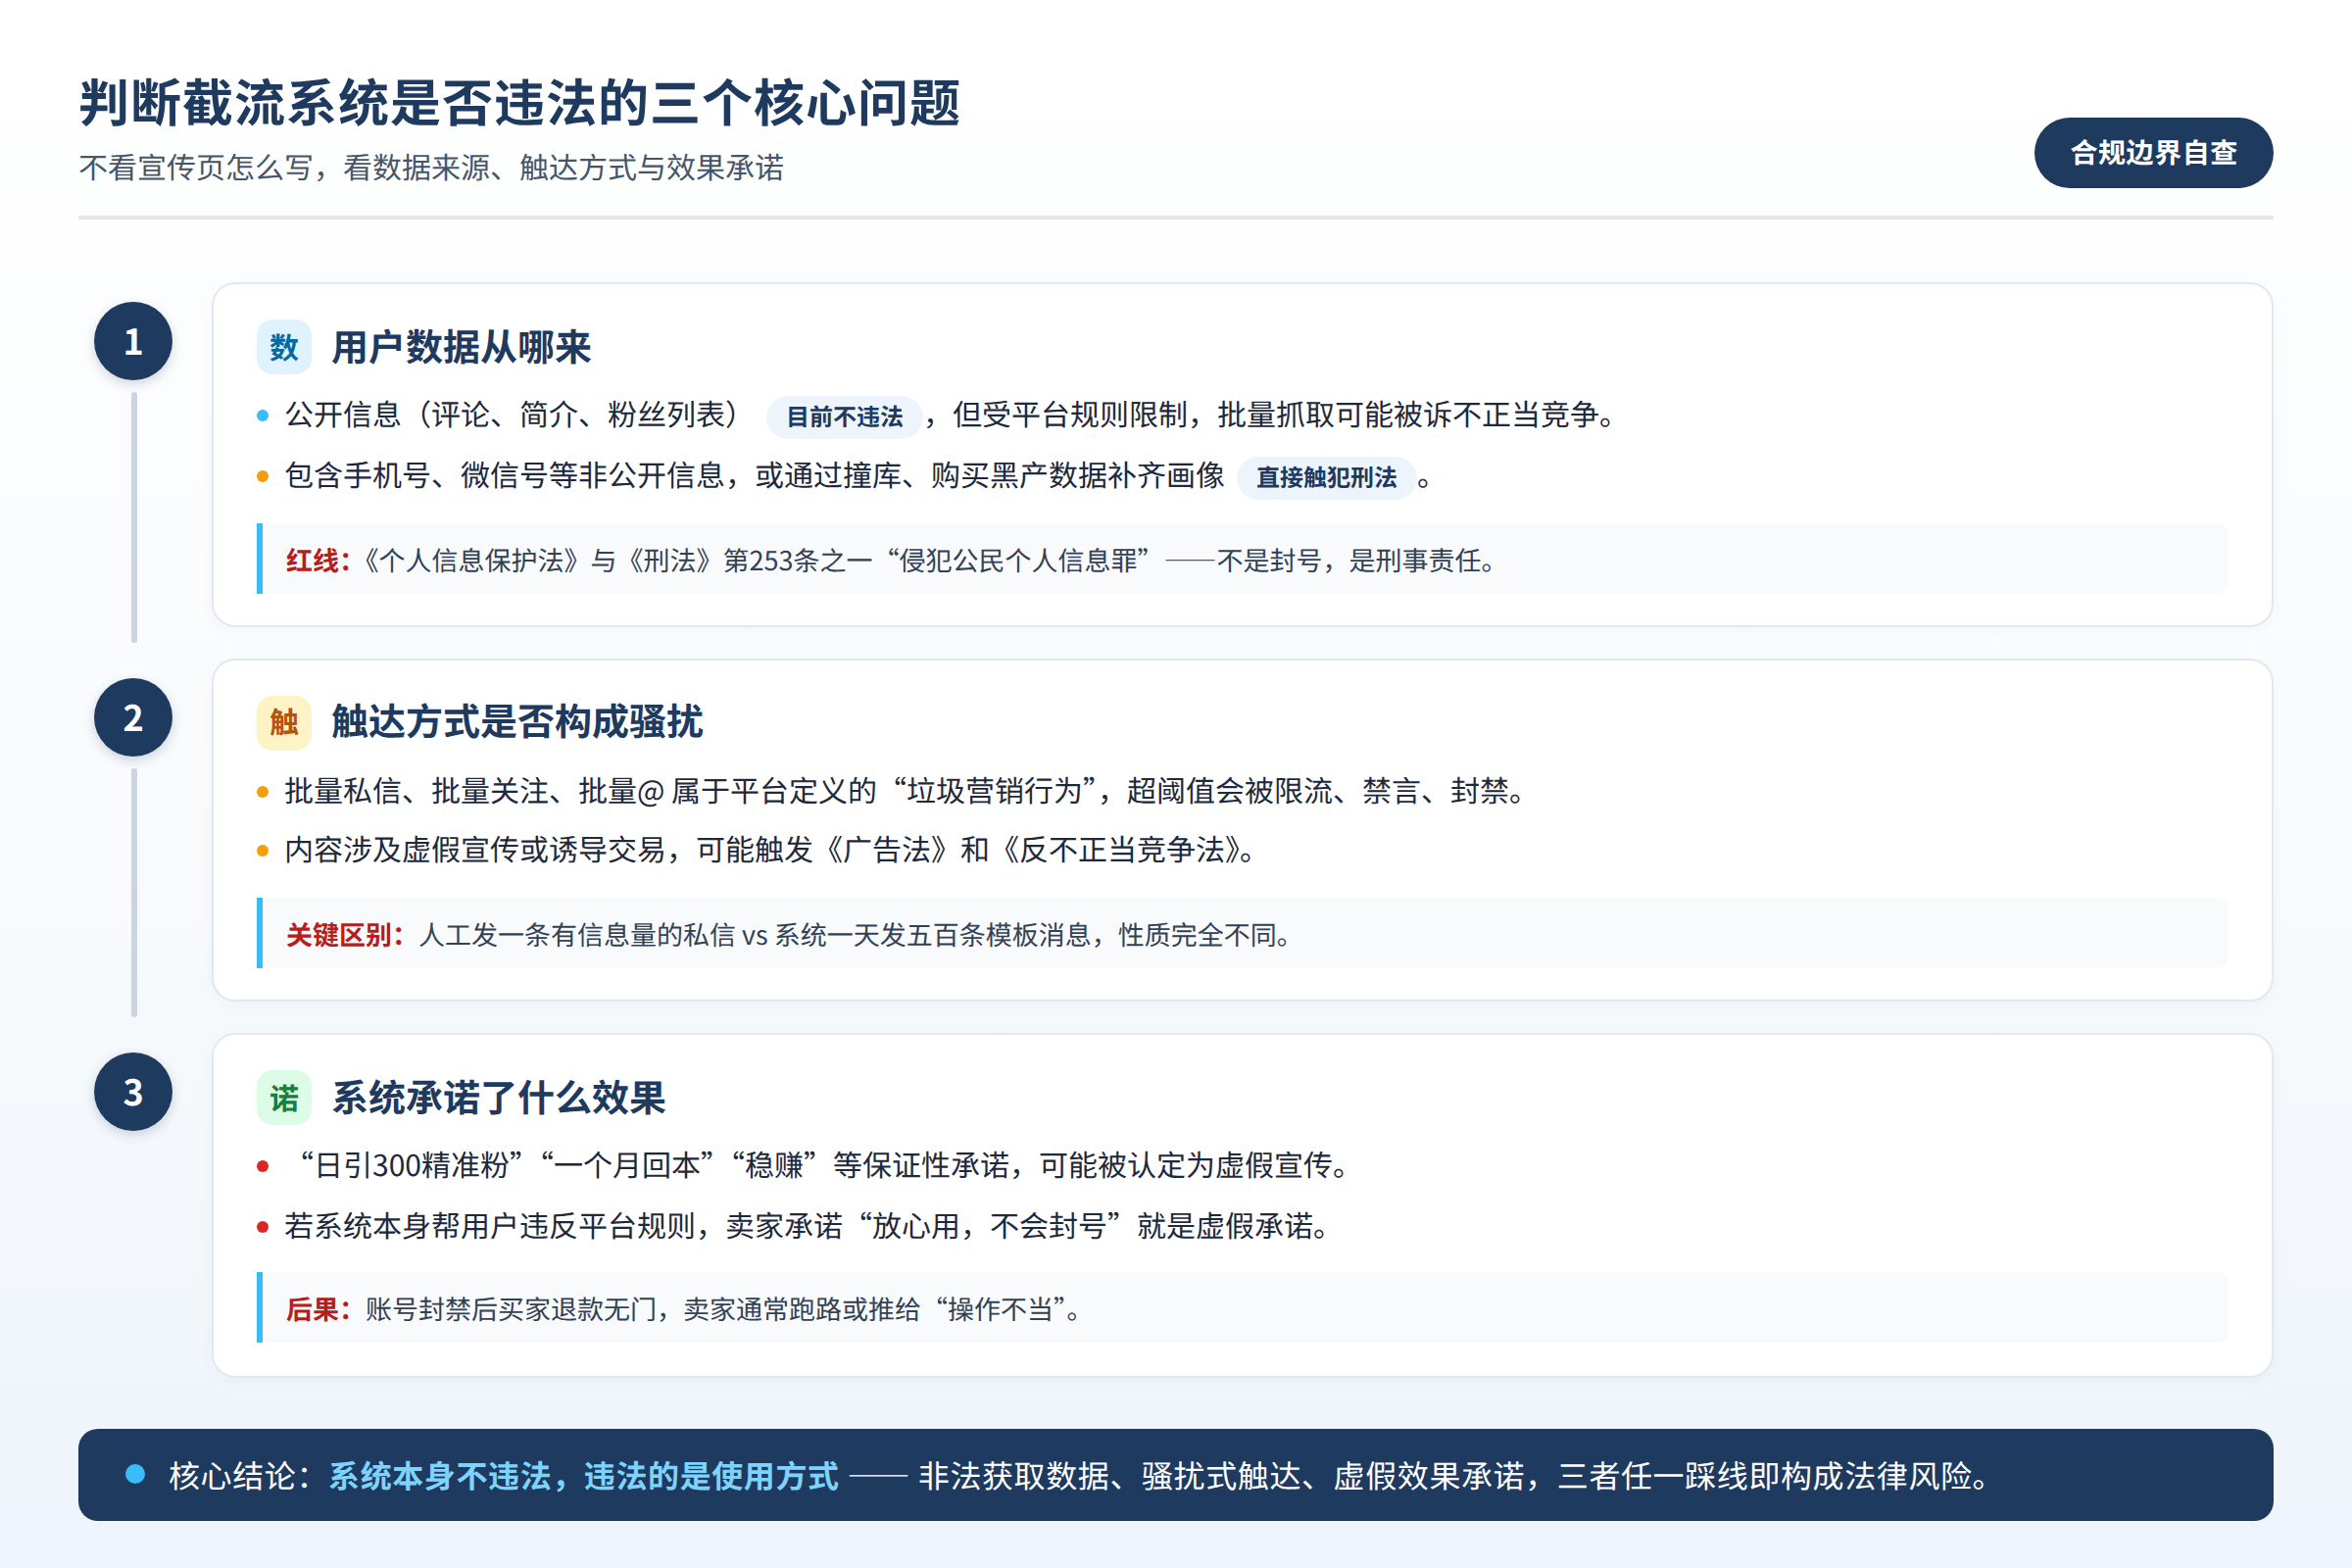Click the main title 判断截流系统是否违法的三个核心问题
The height and width of the screenshot is (1568, 2352).
pyautogui.click(x=520, y=103)
